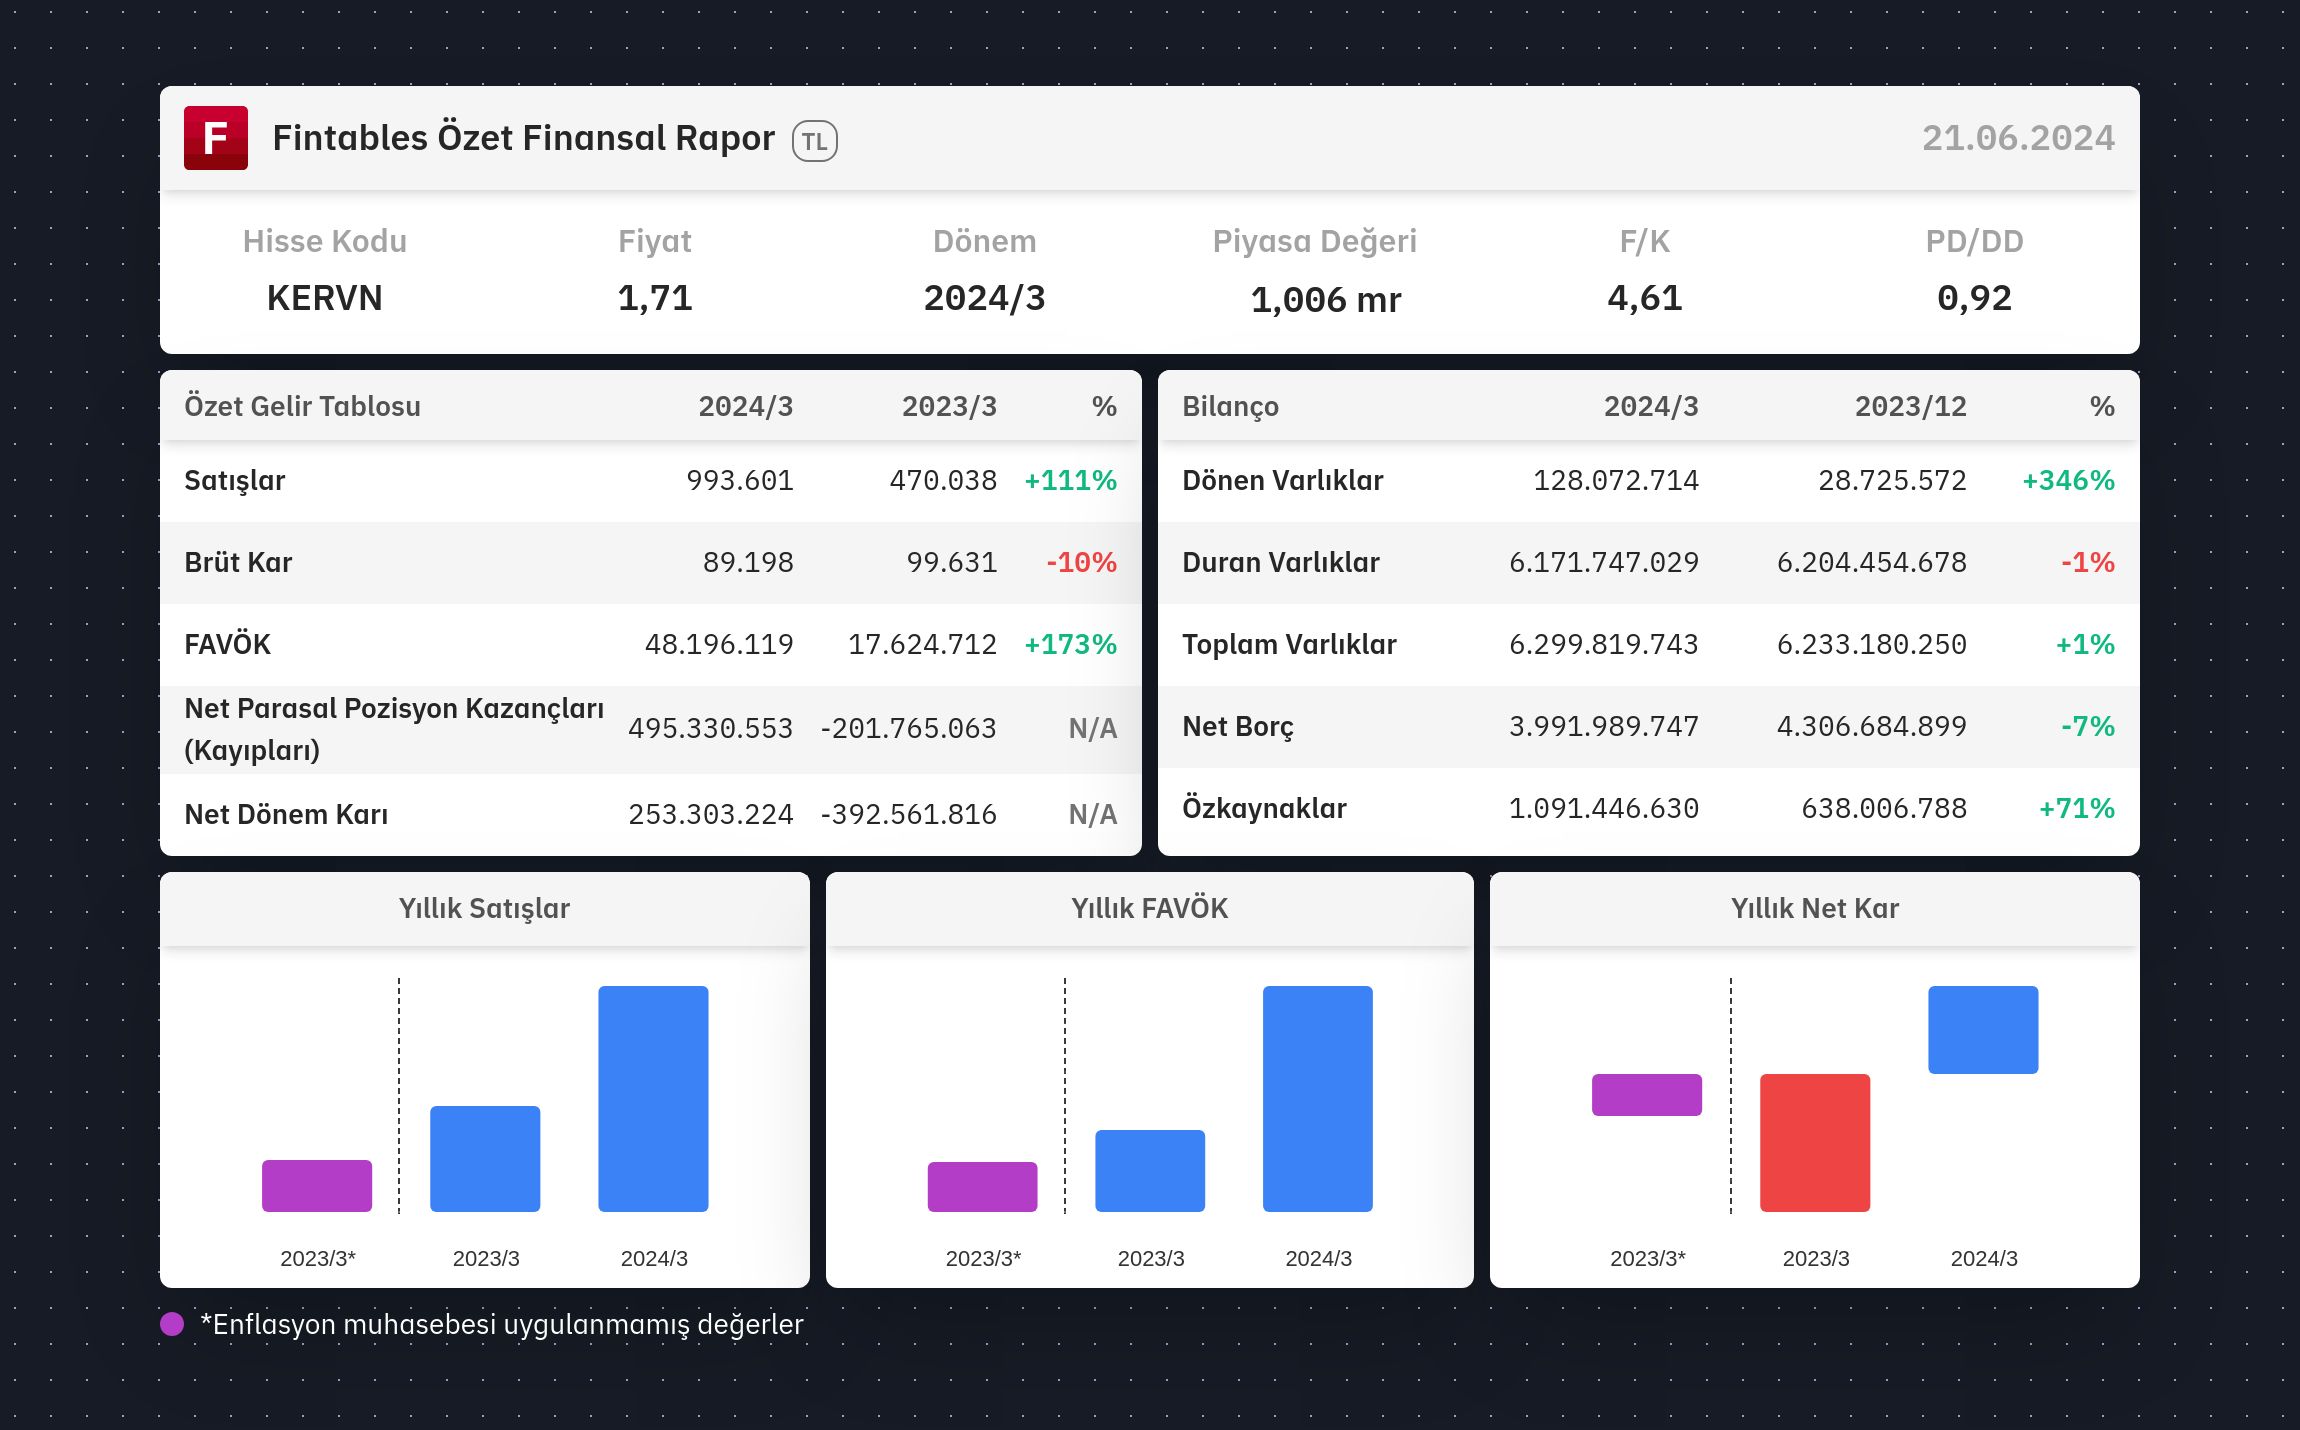This screenshot has width=2300, height=1430.
Task: Click the 2023/3 blue bar in Yıllık FAVÖK
Action: (x=1150, y=1171)
